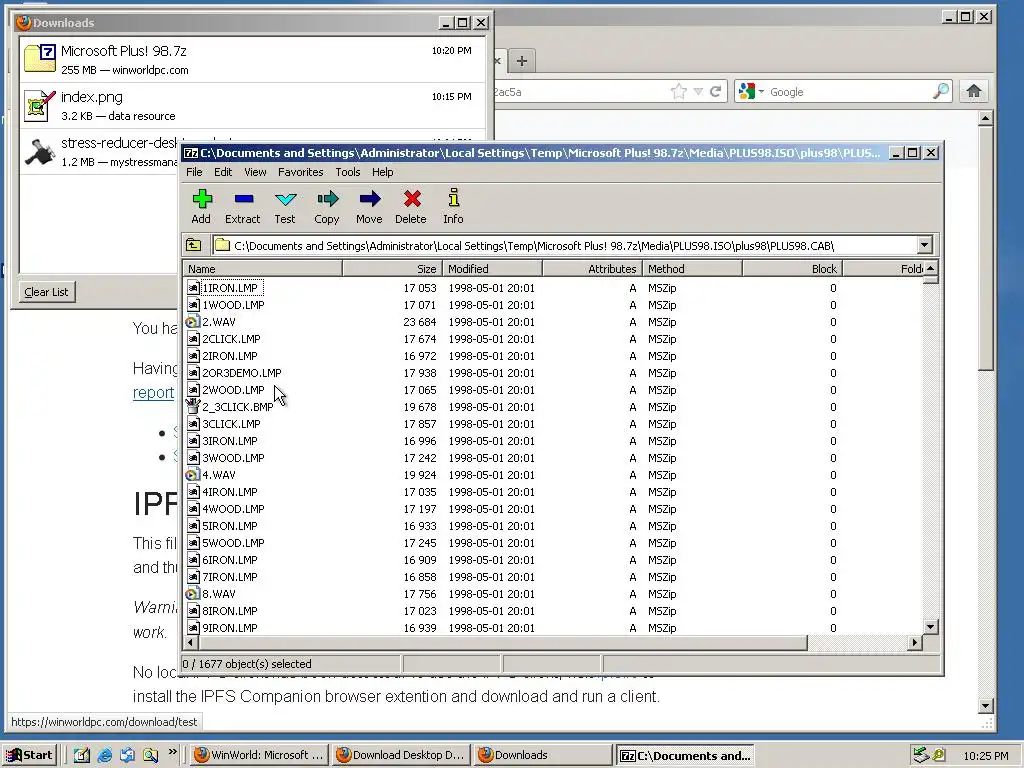Image resolution: width=1024 pixels, height=768 pixels.
Task: Reload the page in Firefox
Action: click(x=716, y=91)
